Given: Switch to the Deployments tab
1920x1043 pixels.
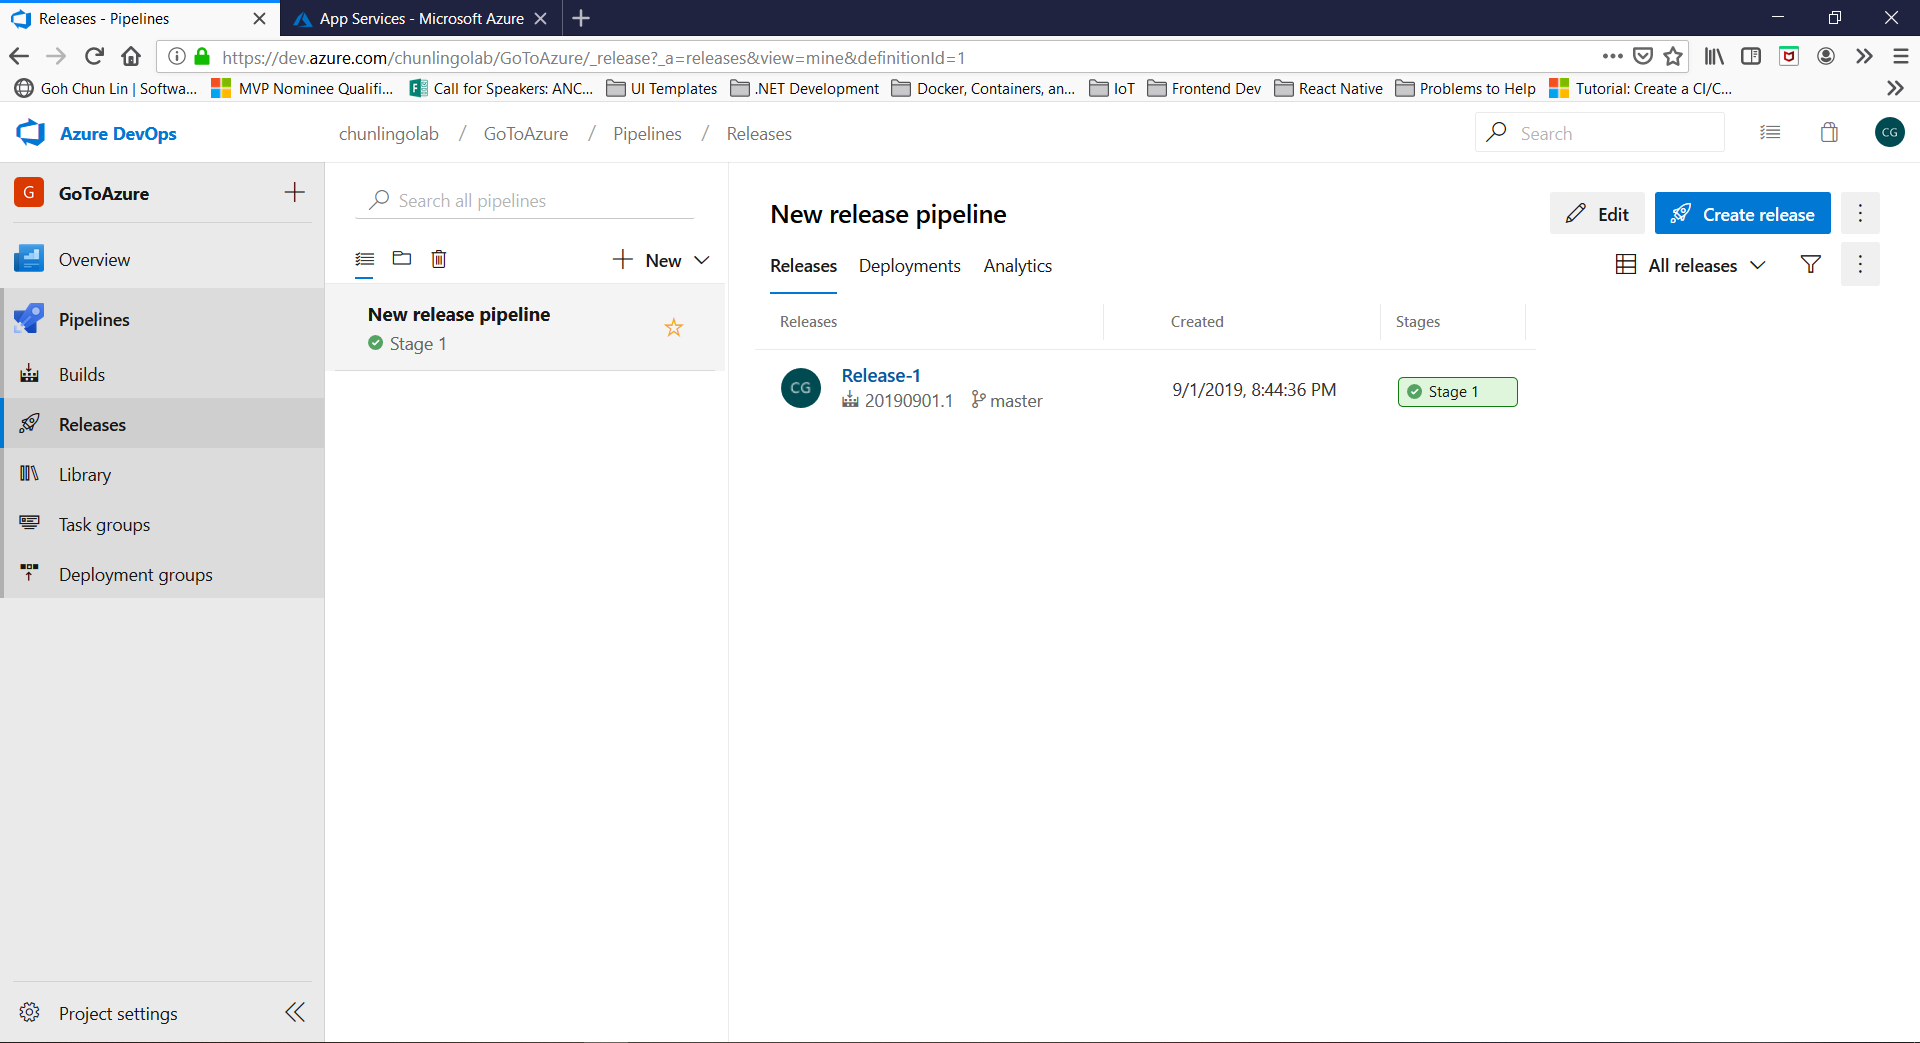Looking at the screenshot, I should 909,266.
